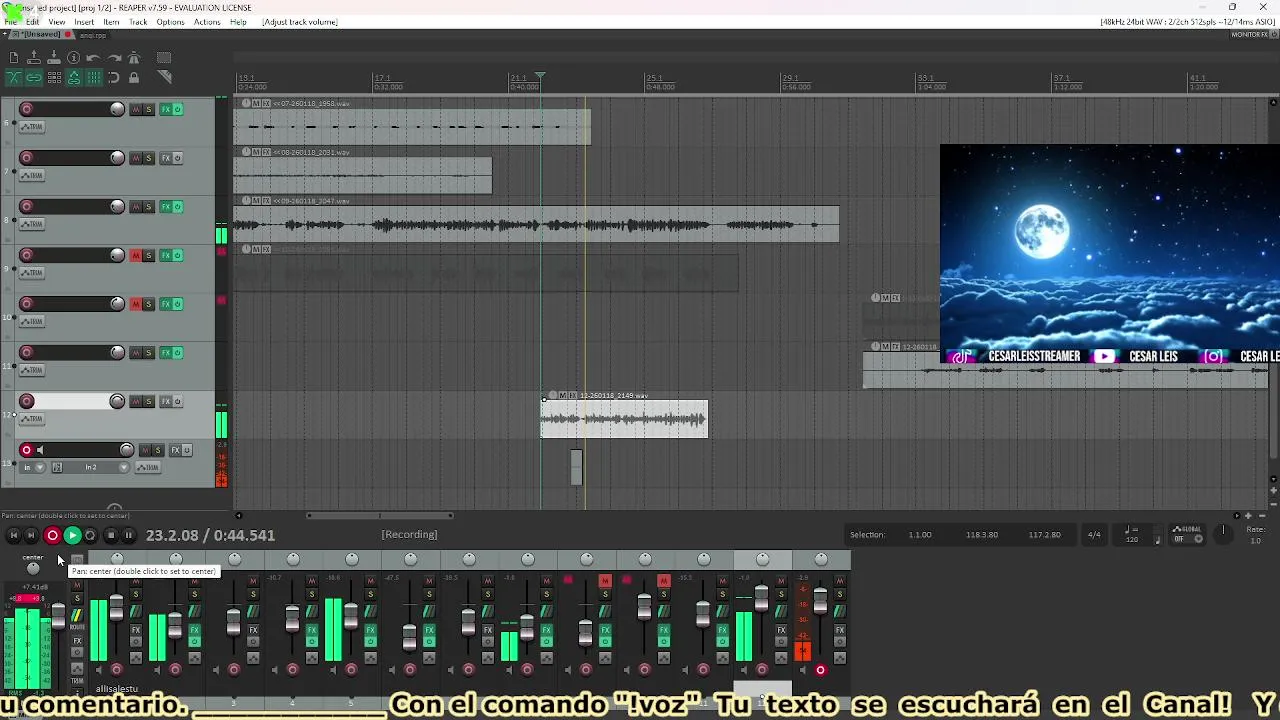The height and width of the screenshot is (720, 1280).
Task: Click the Redo arrow icon
Action: [114, 58]
